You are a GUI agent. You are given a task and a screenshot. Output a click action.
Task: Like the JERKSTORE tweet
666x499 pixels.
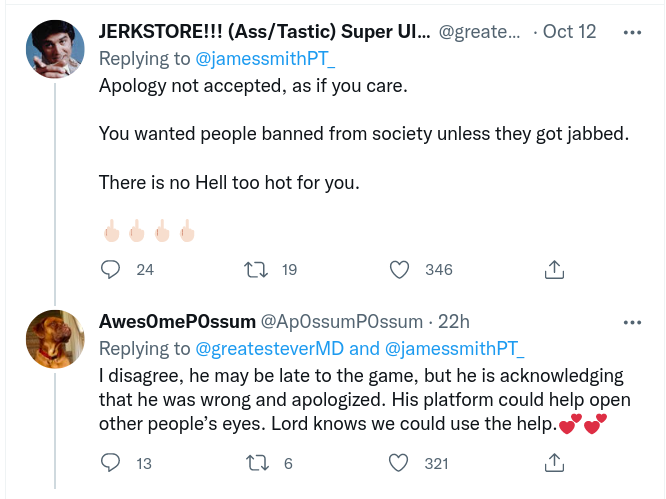(x=400, y=269)
